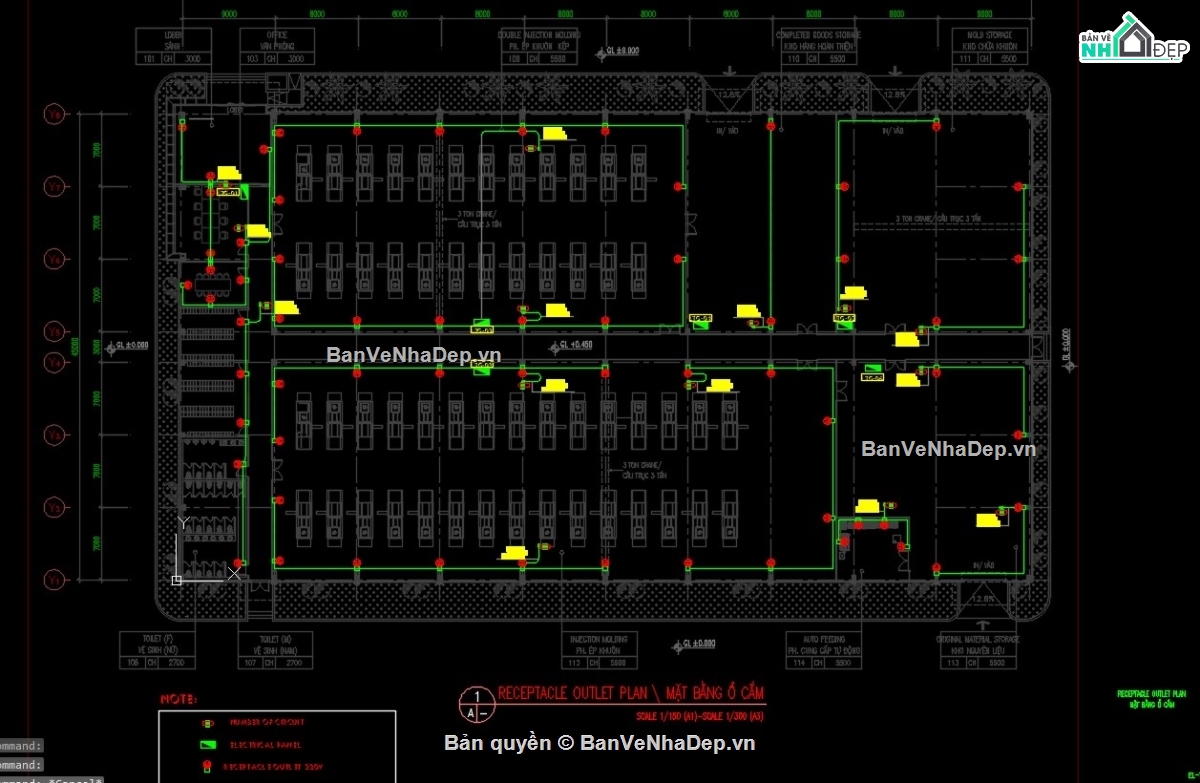
Task: Click the top Command line prompt
Action: 22,746
